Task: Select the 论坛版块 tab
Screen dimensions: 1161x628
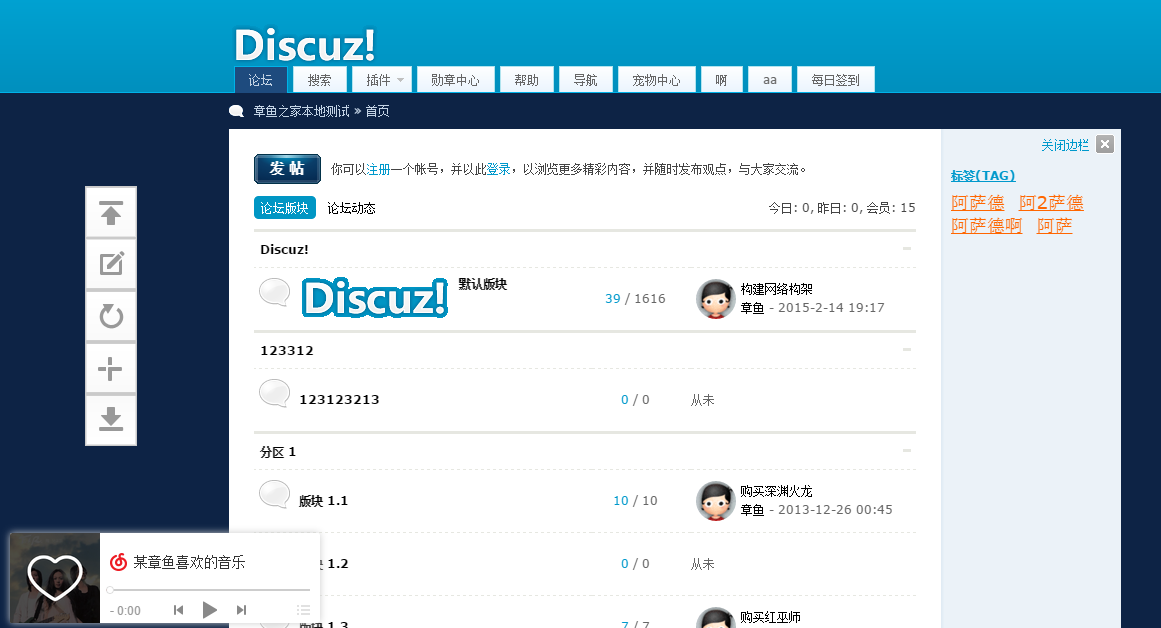Action: [284, 208]
